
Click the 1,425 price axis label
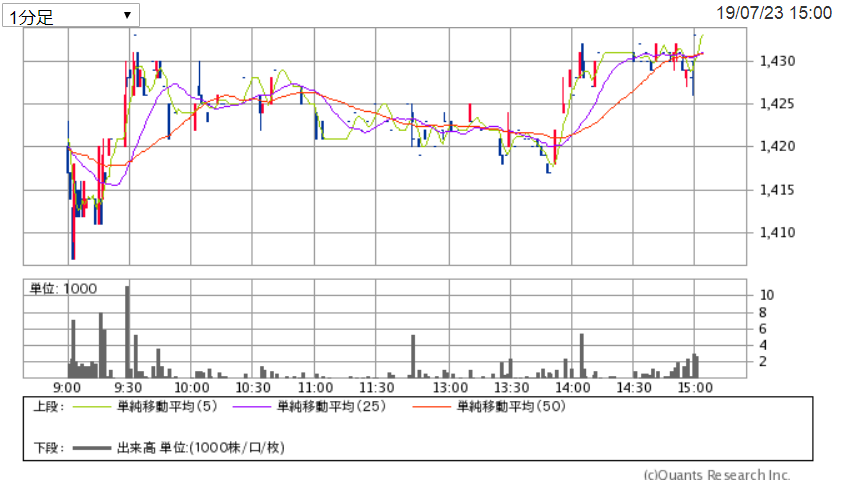point(777,103)
